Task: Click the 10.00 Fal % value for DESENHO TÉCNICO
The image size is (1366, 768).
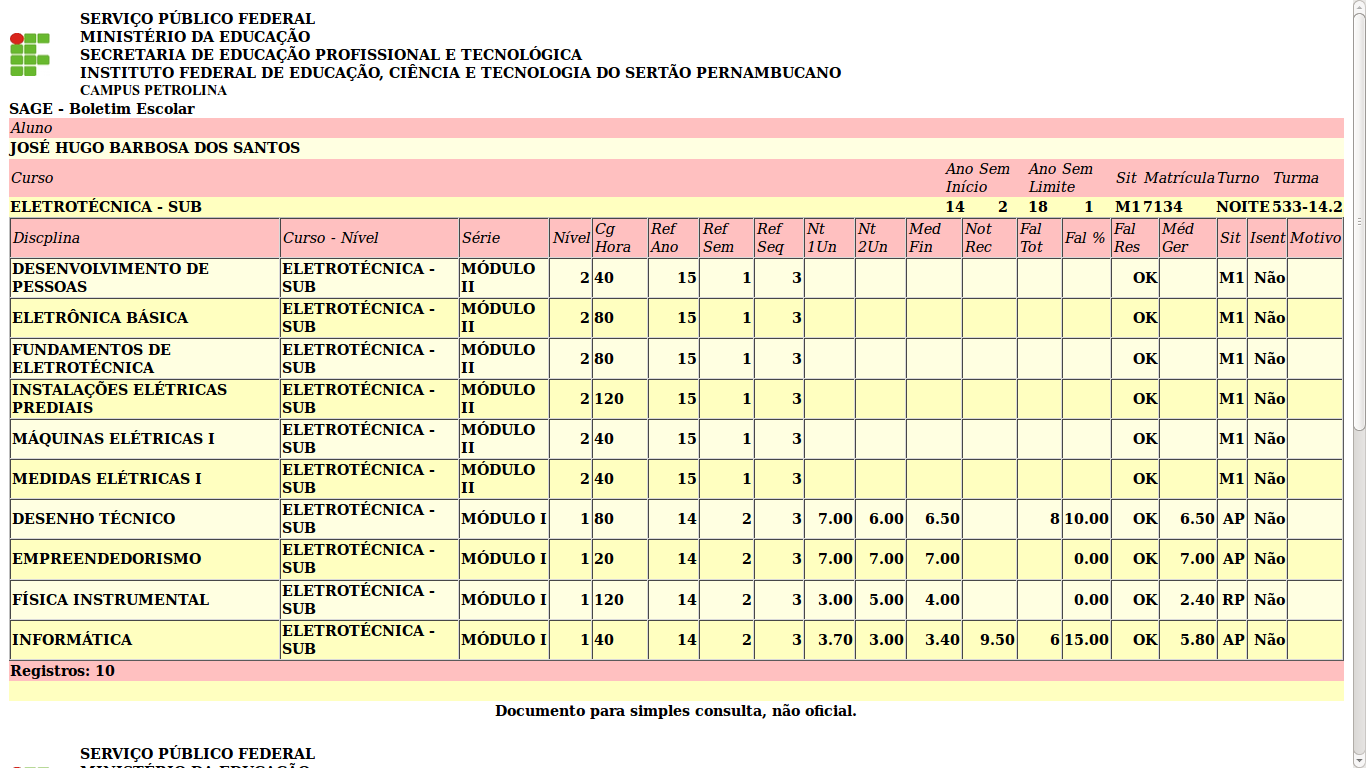Action: click(x=1086, y=519)
